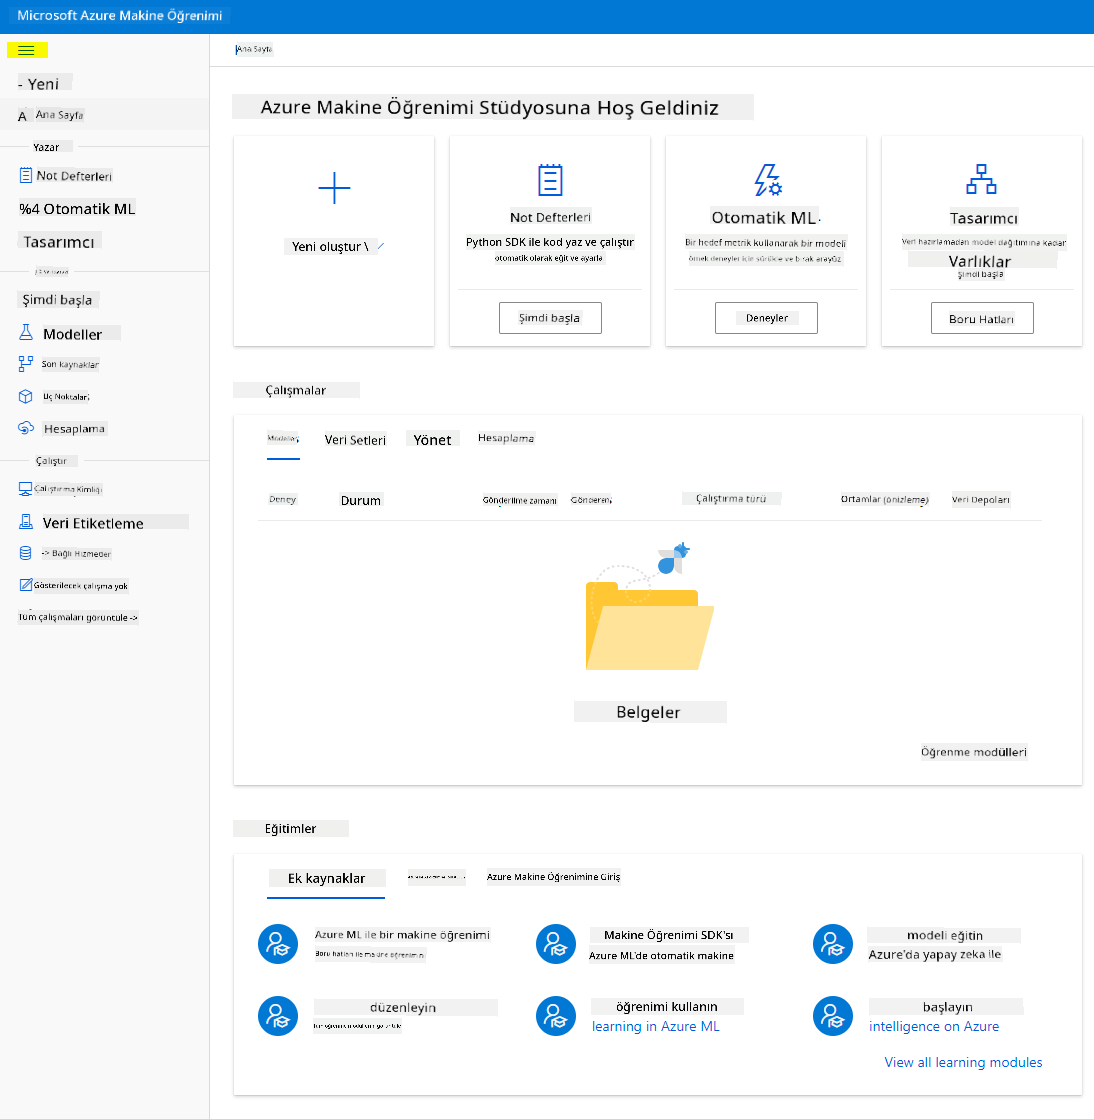Switch to the Yönet tab
This screenshot has width=1094, height=1119.
tap(432, 440)
